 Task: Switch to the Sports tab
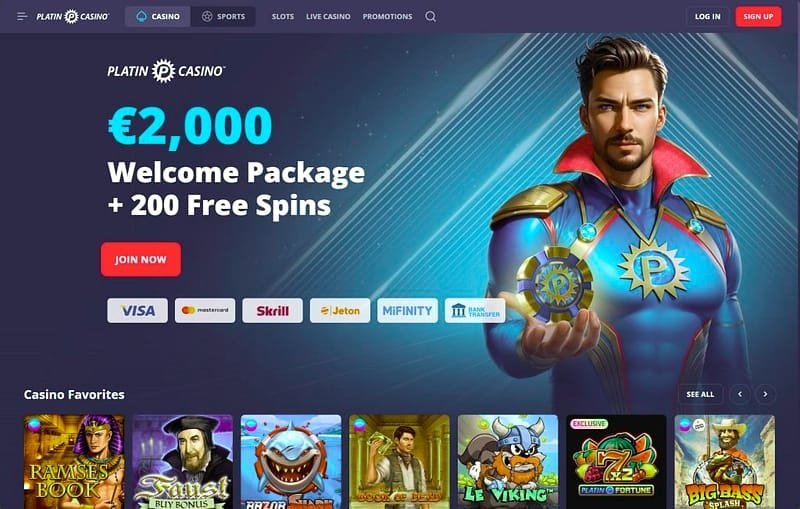pyautogui.click(x=223, y=16)
